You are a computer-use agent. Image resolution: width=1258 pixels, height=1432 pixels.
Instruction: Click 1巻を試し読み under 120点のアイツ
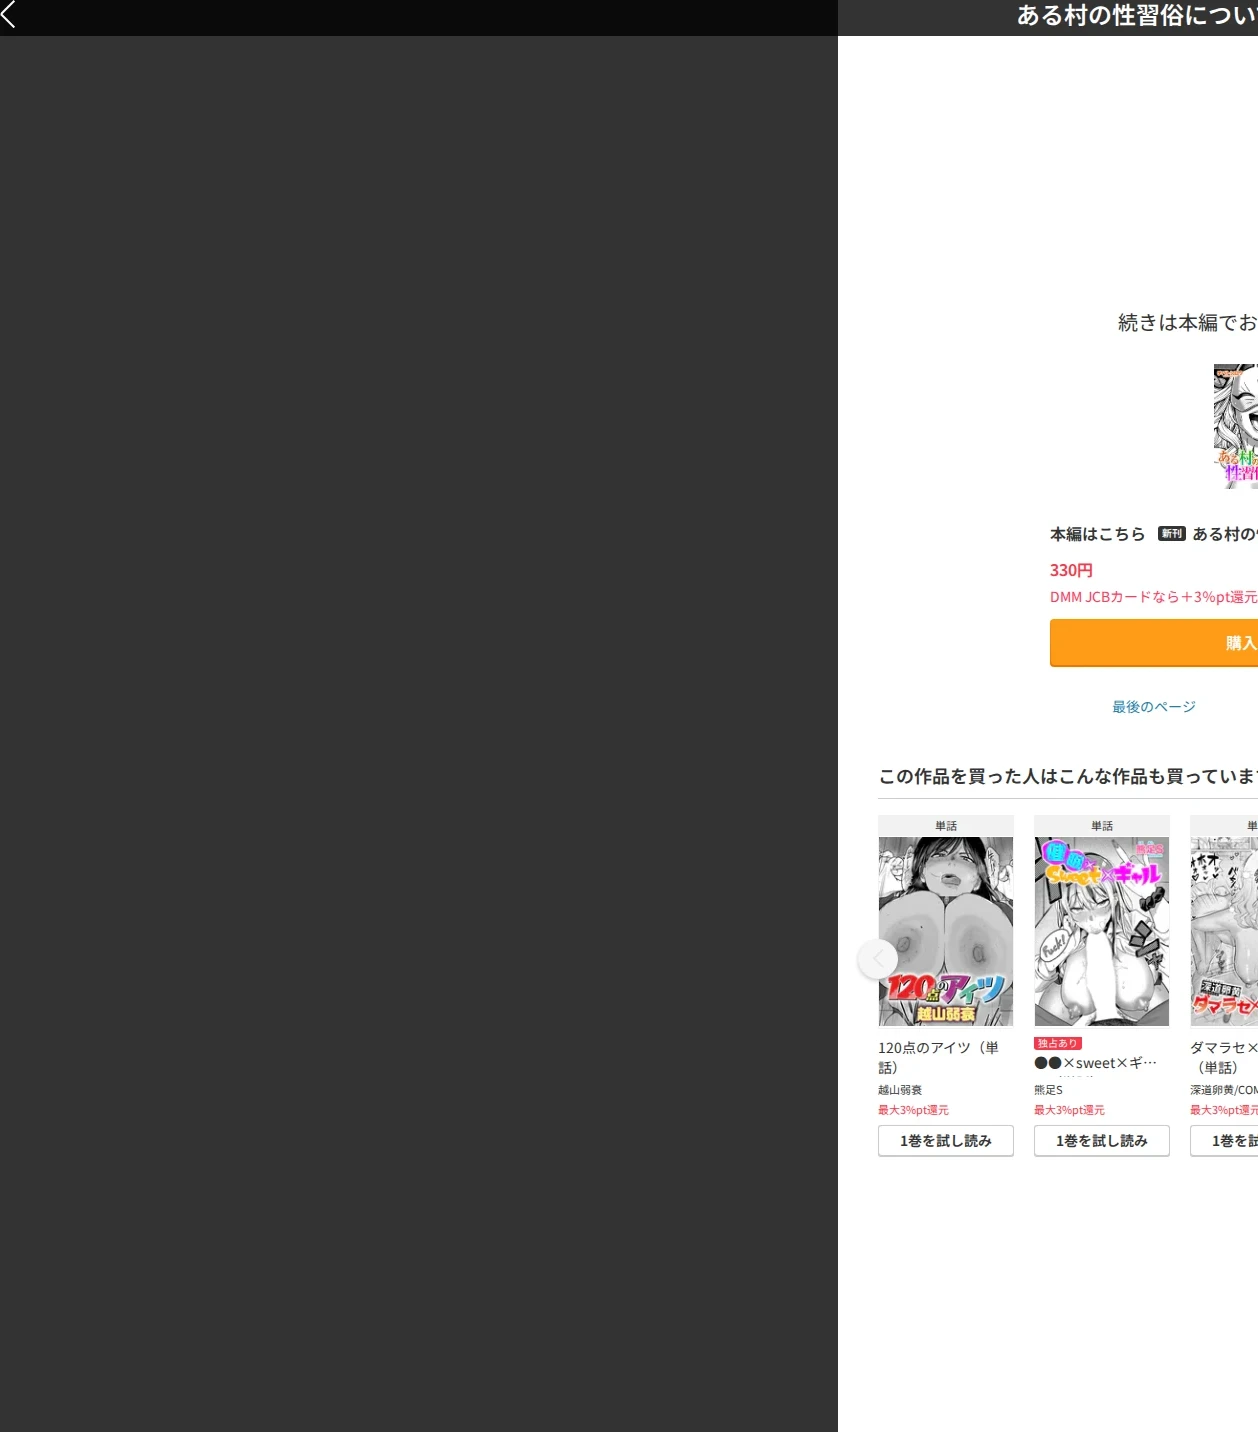tap(946, 1141)
